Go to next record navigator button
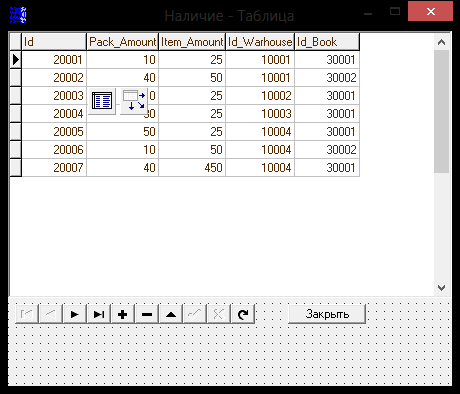Viewport: 460px width, 394px height. pos(75,314)
